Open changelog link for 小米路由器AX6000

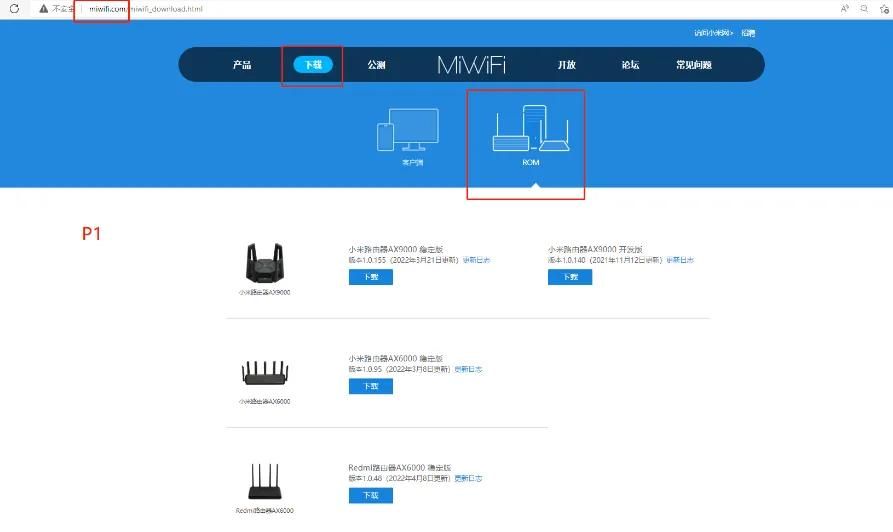pos(468,369)
